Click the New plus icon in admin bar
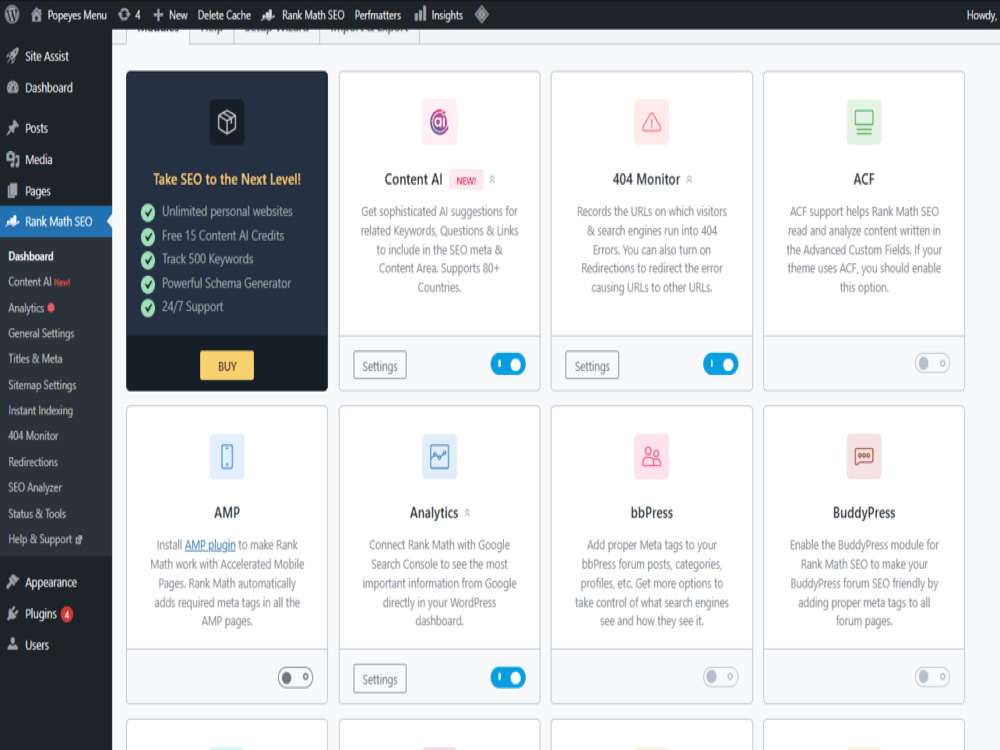 point(158,15)
